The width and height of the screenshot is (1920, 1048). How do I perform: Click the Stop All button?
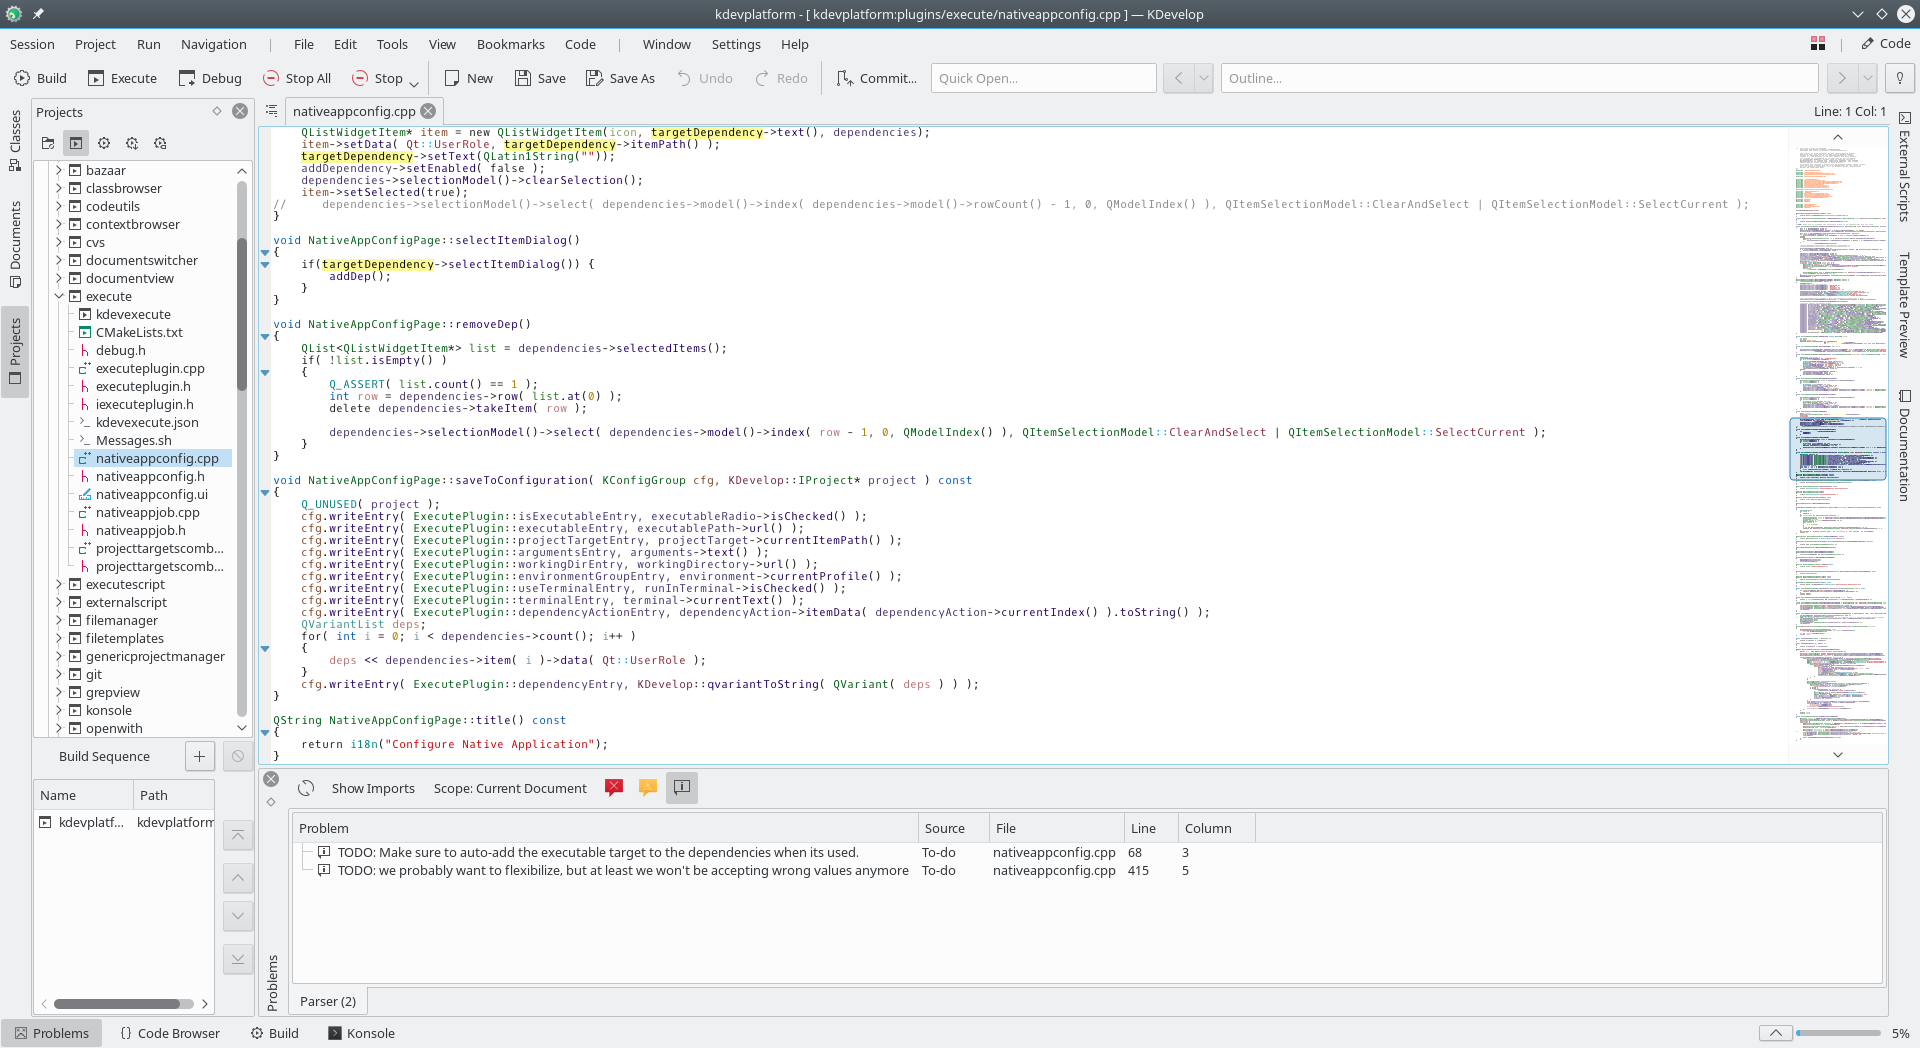point(297,78)
